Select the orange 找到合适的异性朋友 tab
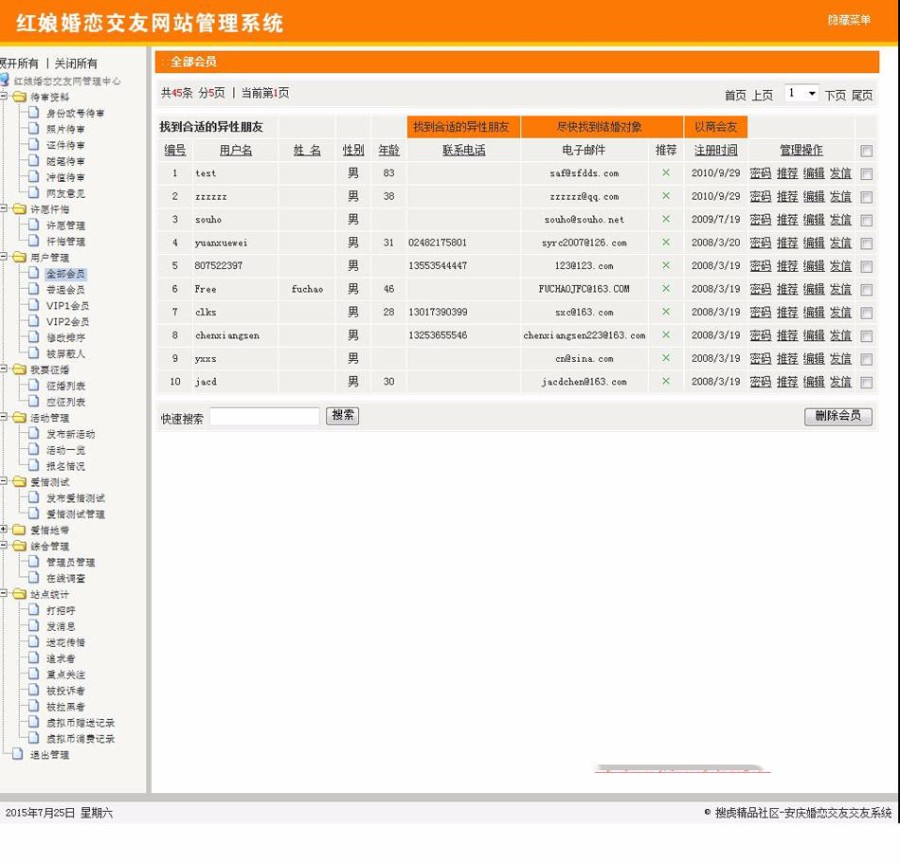This screenshot has width=900, height=864. [x=463, y=127]
